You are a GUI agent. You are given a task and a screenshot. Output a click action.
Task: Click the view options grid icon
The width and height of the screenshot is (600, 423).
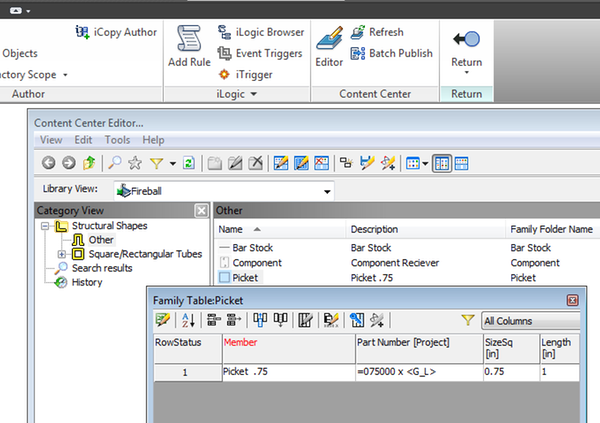click(x=413, y=163)
